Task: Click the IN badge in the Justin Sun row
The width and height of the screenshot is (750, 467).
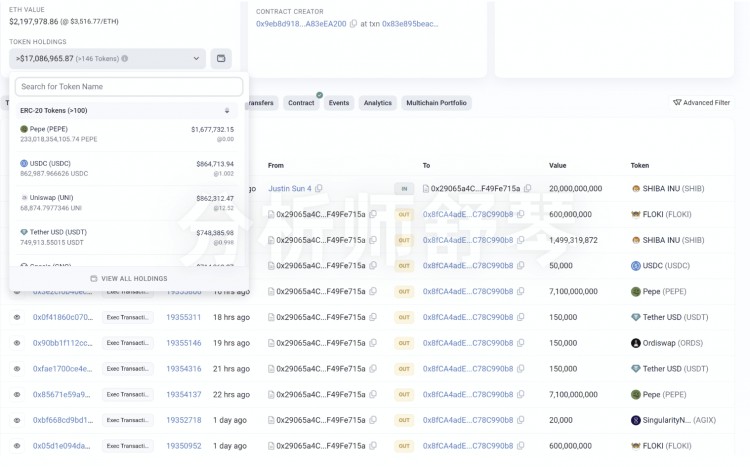Action: click(x=404, y=189)
